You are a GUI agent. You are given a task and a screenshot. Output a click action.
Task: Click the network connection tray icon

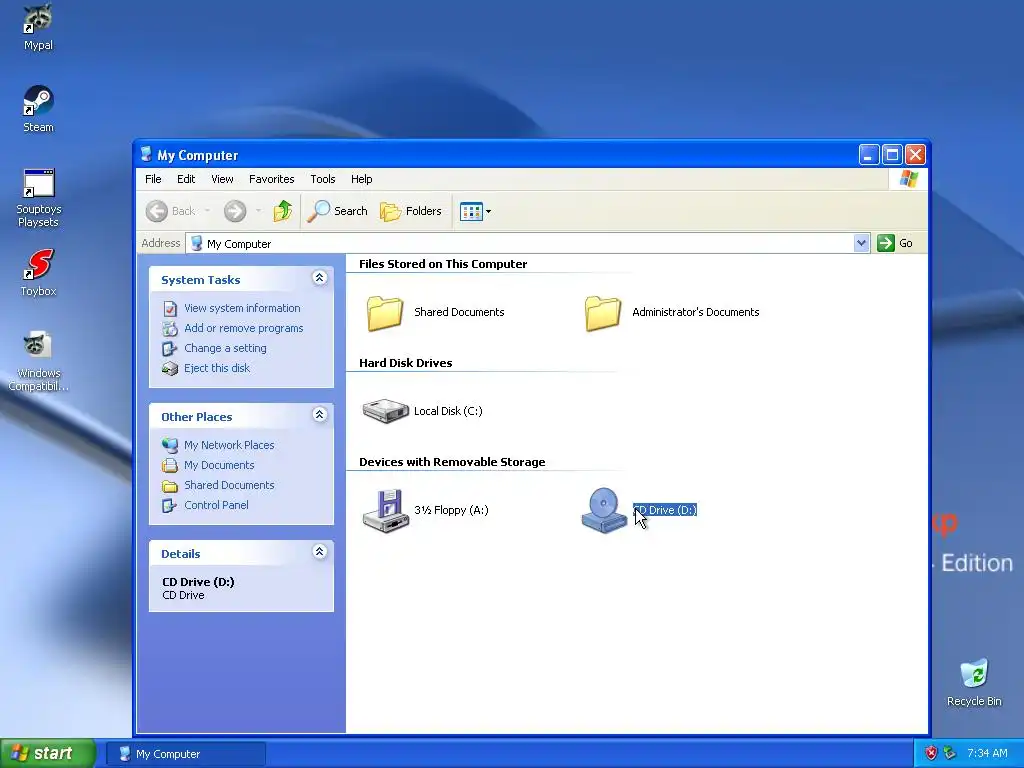point(950,753)
